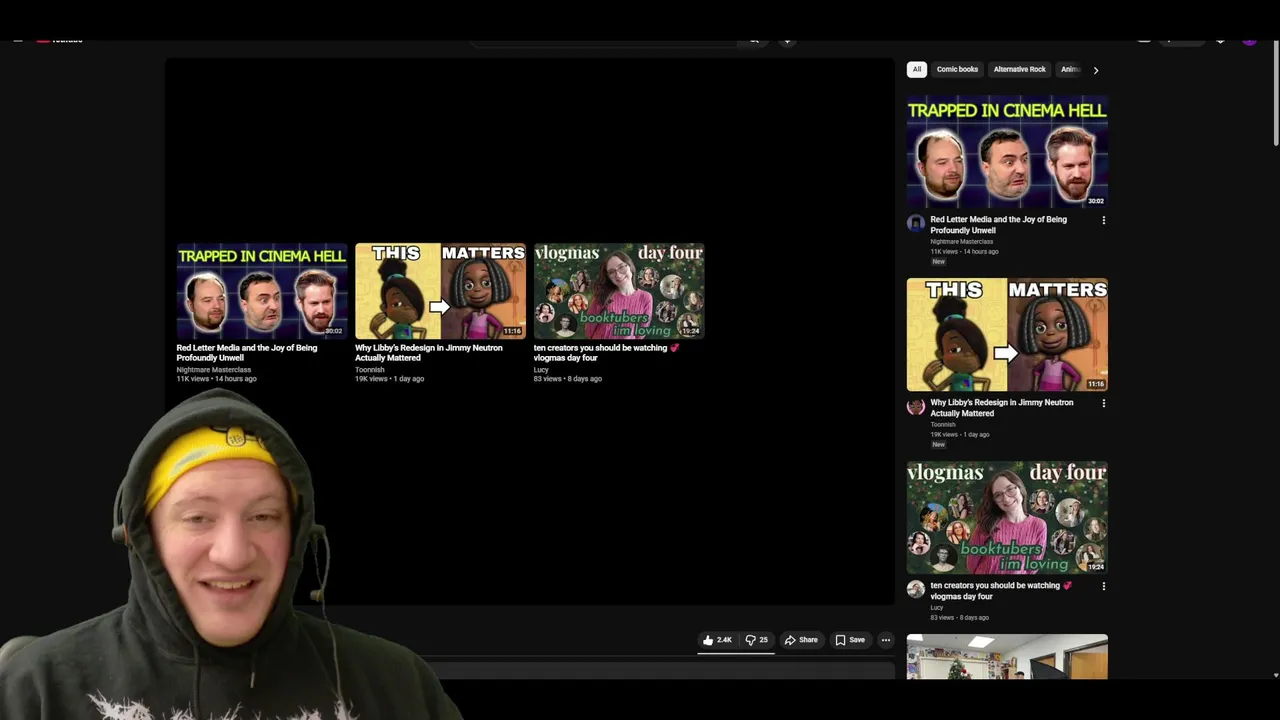Like the video with 2.4K likes
Screen dimensions: 1280x720
click(x=717, y=640)
